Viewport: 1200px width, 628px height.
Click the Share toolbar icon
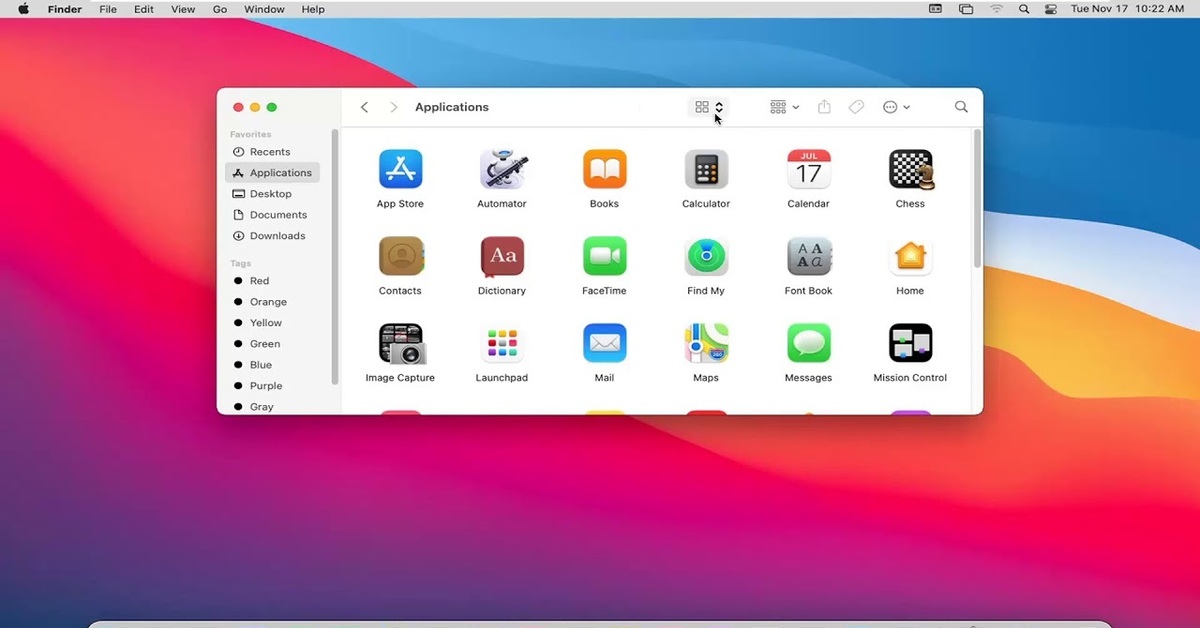(x=824, y=107)
